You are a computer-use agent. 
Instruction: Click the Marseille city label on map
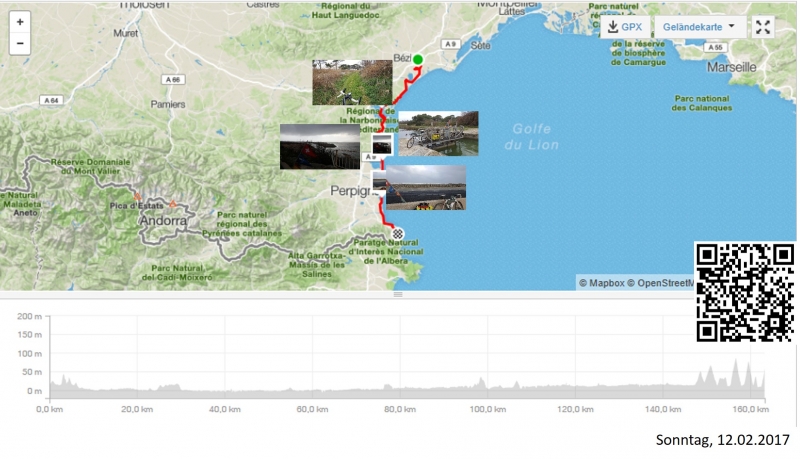point(731,68)
